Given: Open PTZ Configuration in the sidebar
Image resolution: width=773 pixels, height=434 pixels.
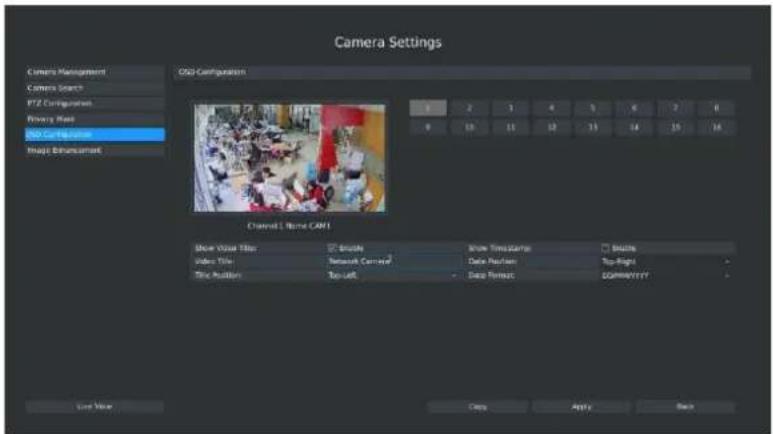Looking at the screenshot, I should 95,104.
